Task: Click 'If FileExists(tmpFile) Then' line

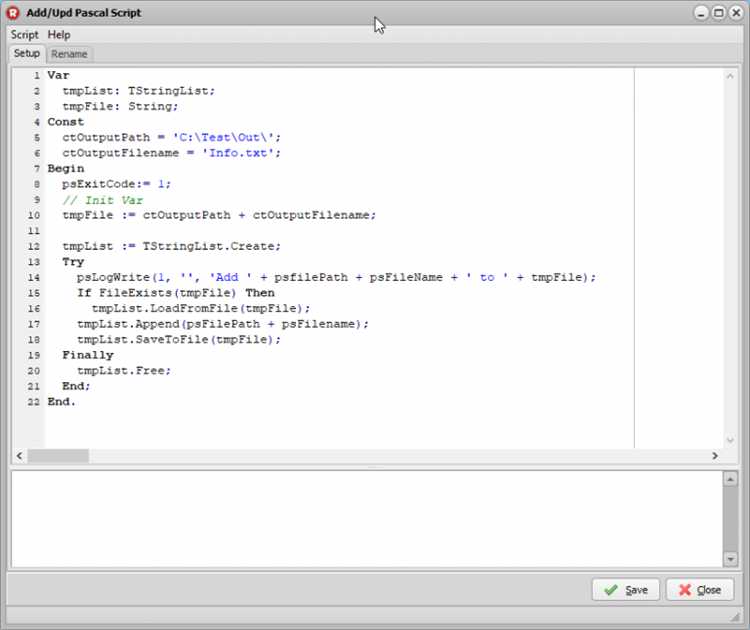Action: point(176,293)
